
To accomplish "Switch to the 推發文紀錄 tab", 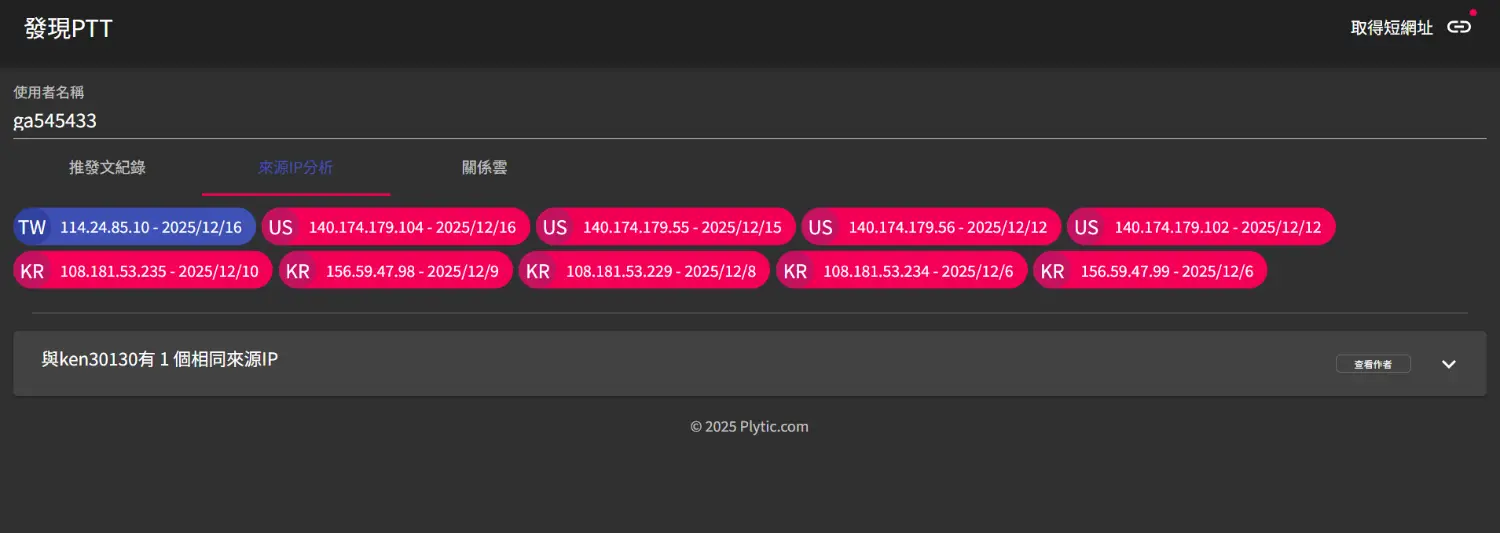I will click(x=107, y=168).
